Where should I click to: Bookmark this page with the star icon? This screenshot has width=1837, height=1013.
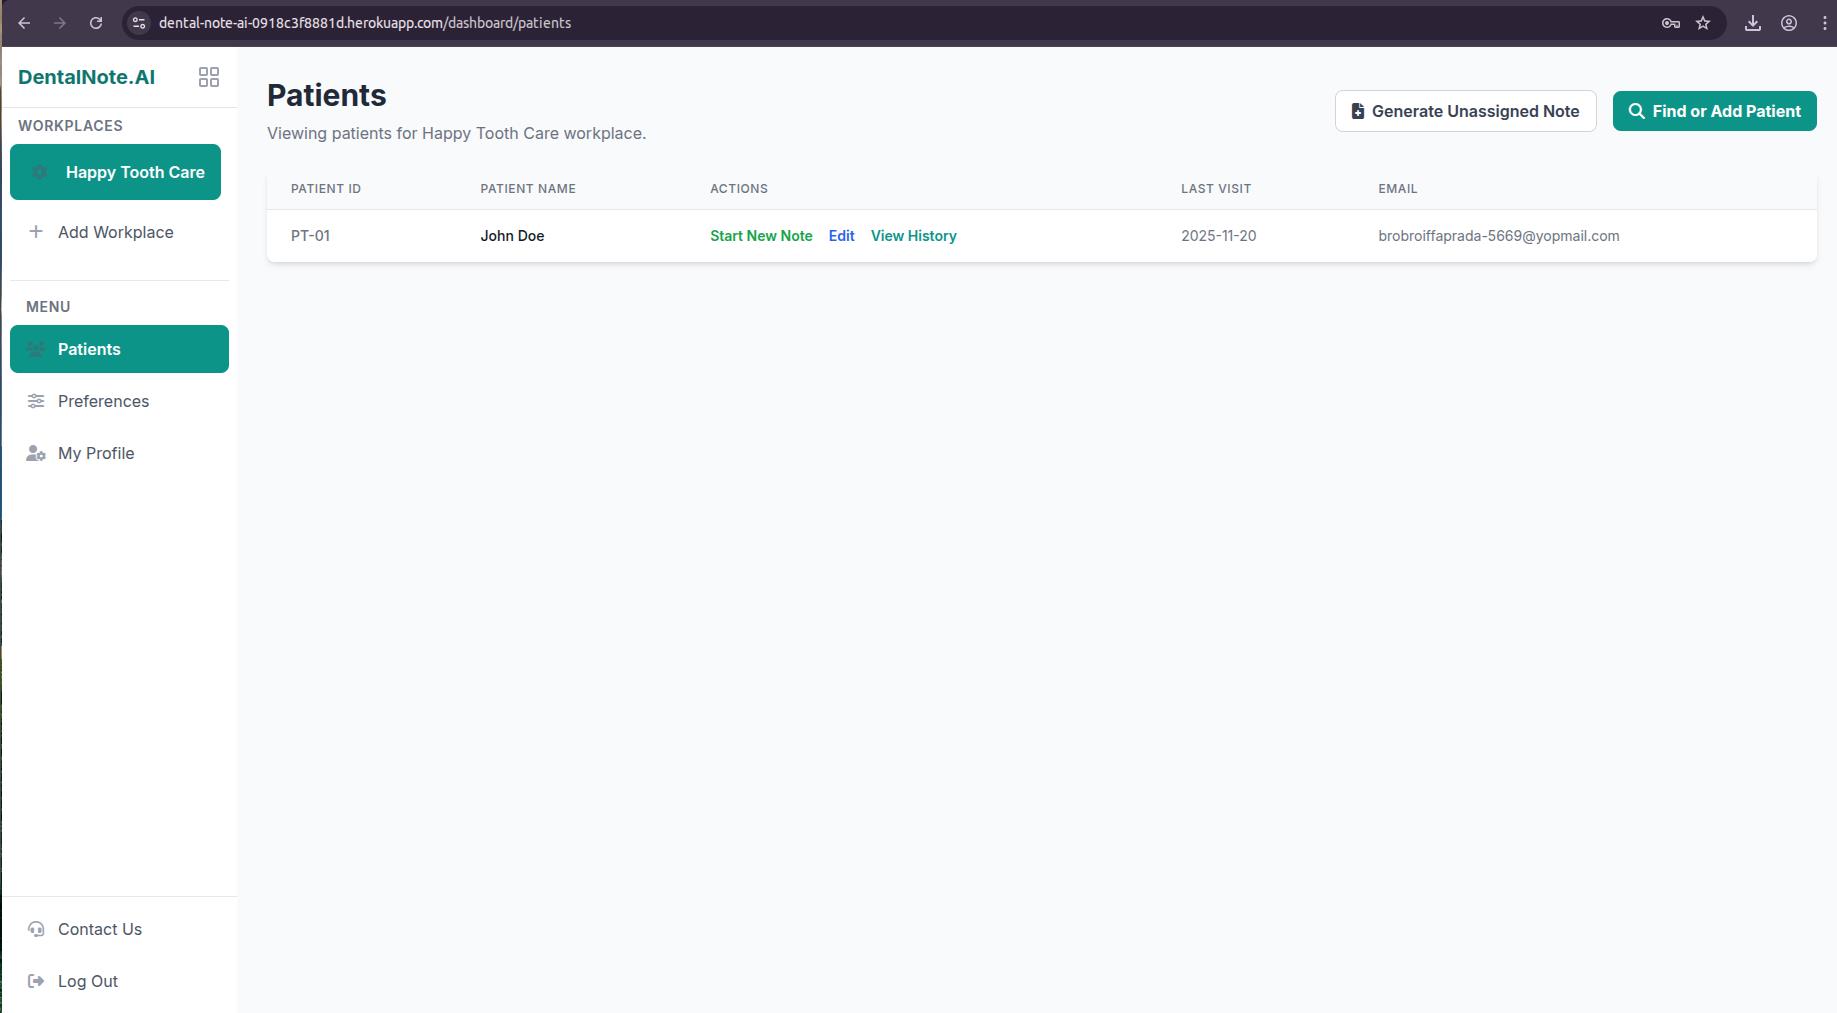coord(1703,23)
